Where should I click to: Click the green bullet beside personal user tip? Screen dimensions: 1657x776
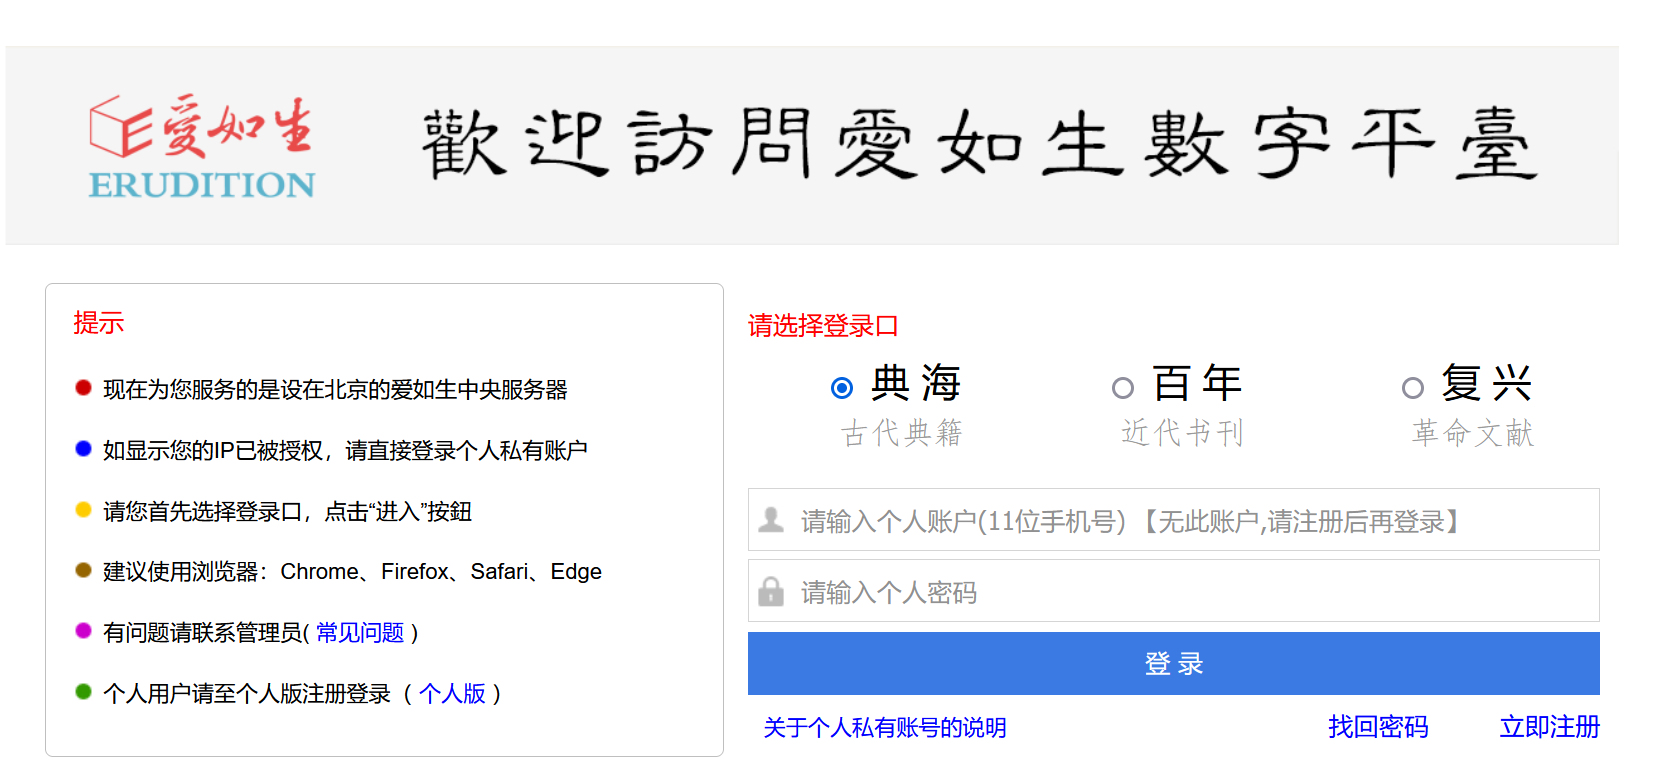click(x=84, y=692)
